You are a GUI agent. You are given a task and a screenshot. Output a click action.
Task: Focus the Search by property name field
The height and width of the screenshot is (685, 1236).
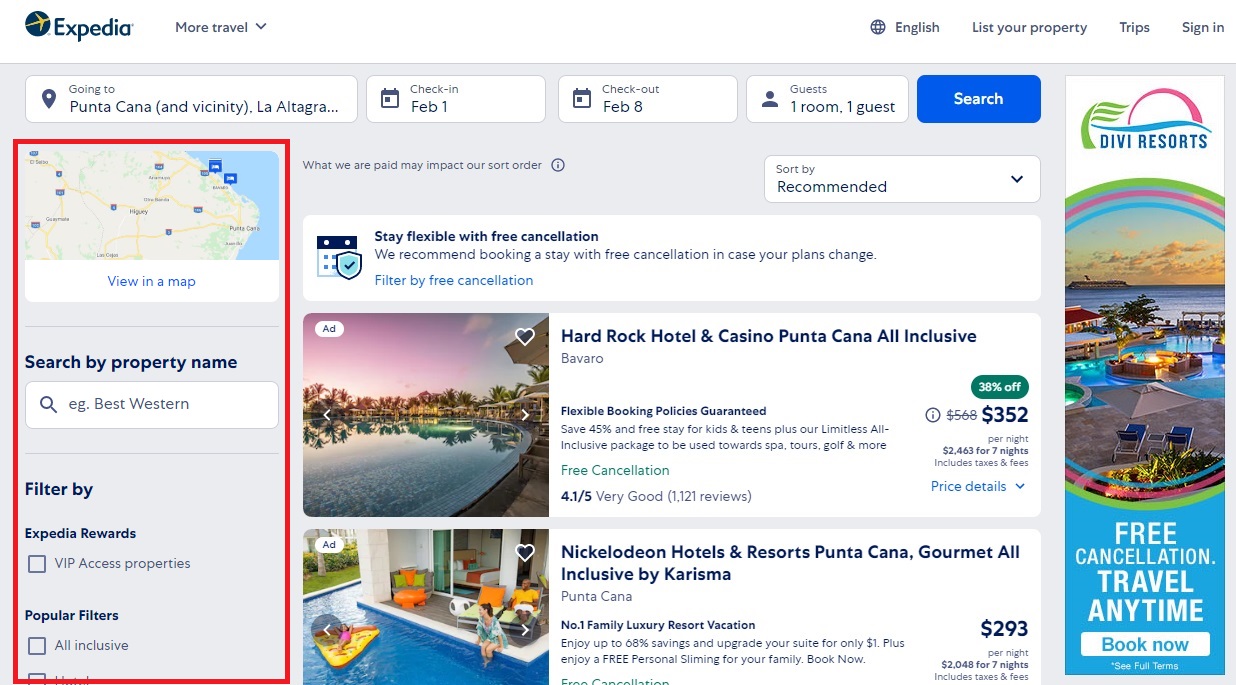pos(152,404)
